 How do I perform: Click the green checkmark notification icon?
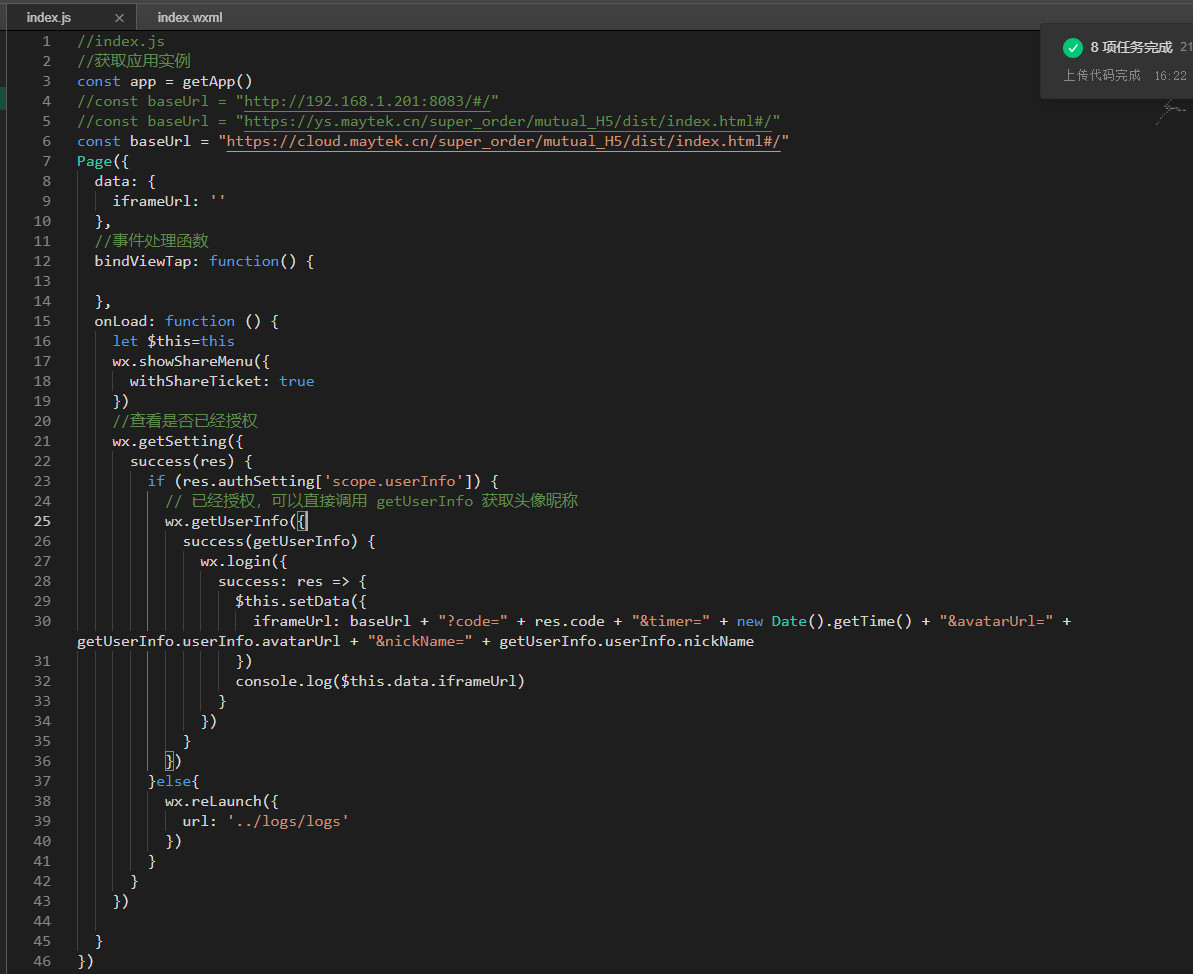coord(1072,48)
